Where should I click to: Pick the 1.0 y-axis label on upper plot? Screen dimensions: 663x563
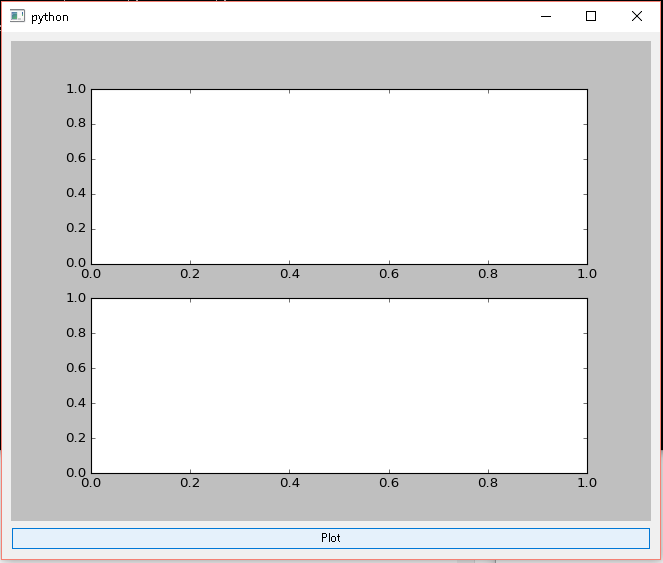pos(75,89)
